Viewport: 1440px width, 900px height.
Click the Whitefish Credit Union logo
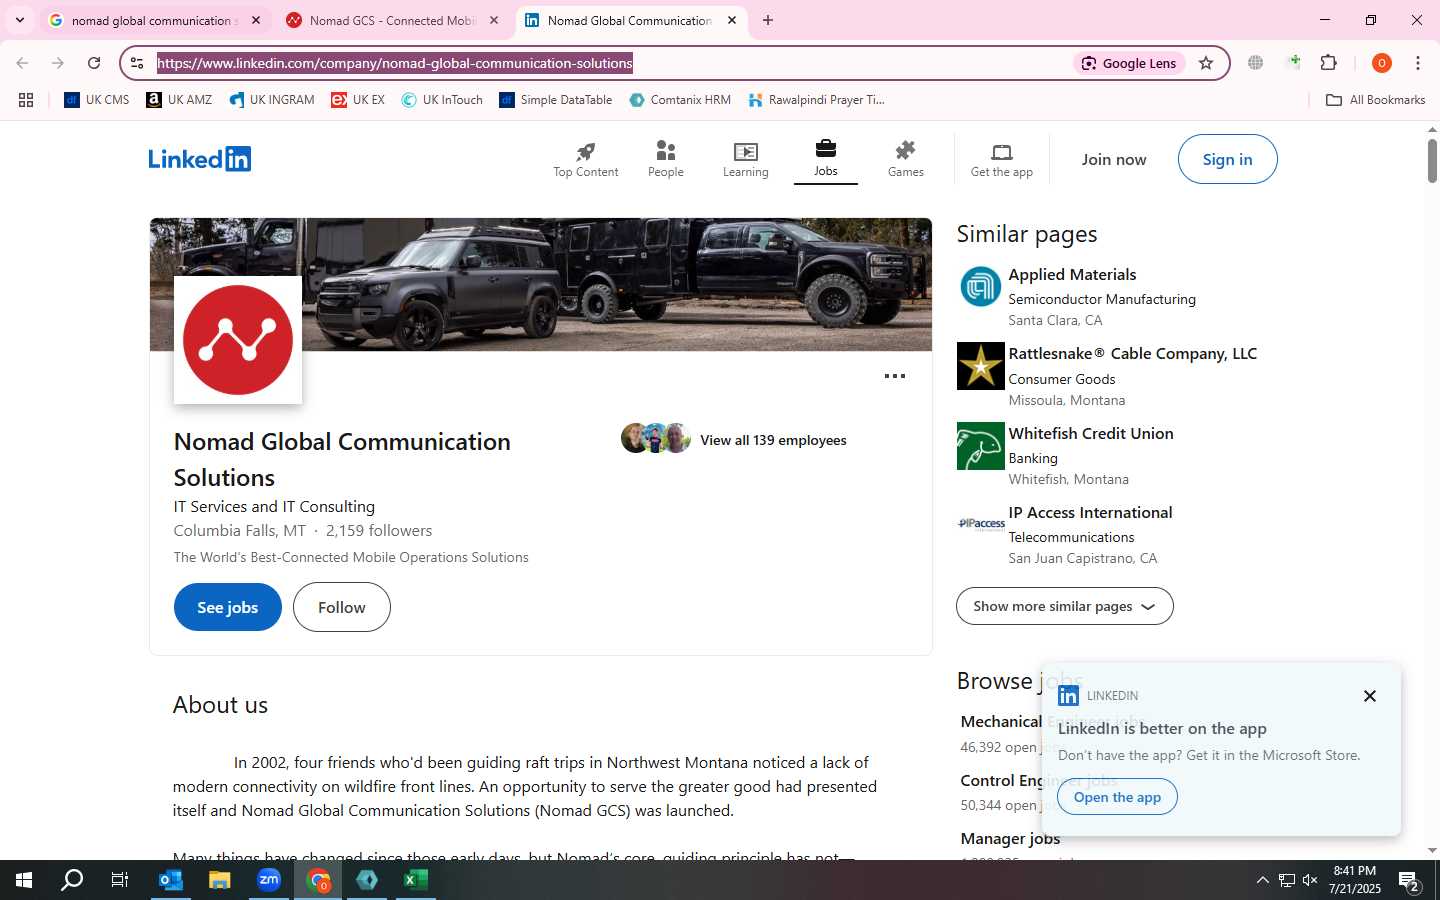coord(981,446)
